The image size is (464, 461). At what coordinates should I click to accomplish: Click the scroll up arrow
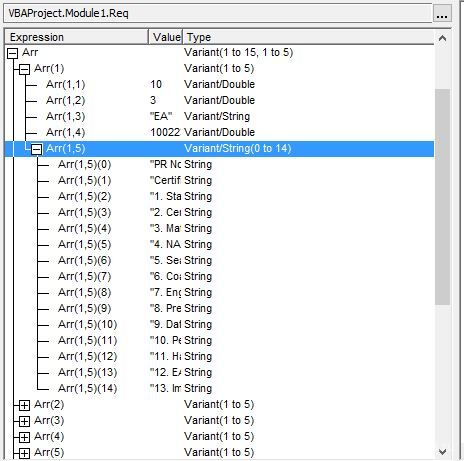(442, 38)
